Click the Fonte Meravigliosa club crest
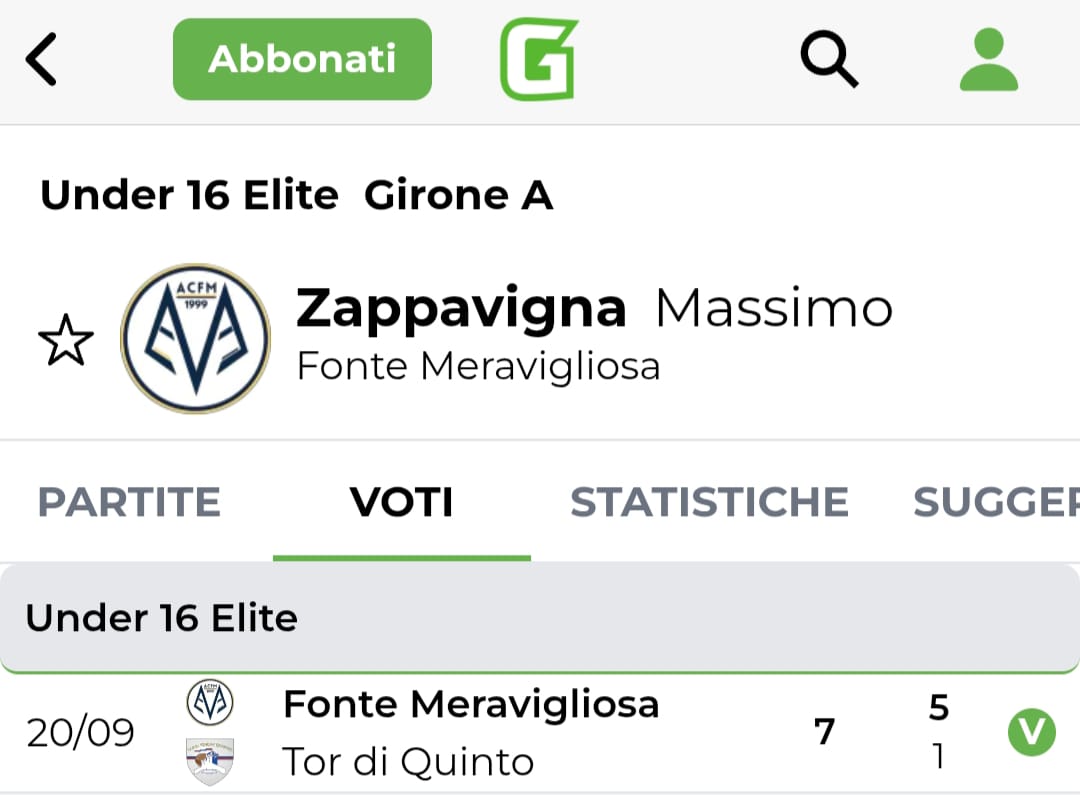Viewport: 1080px width, 795px height. click(196, 339)
